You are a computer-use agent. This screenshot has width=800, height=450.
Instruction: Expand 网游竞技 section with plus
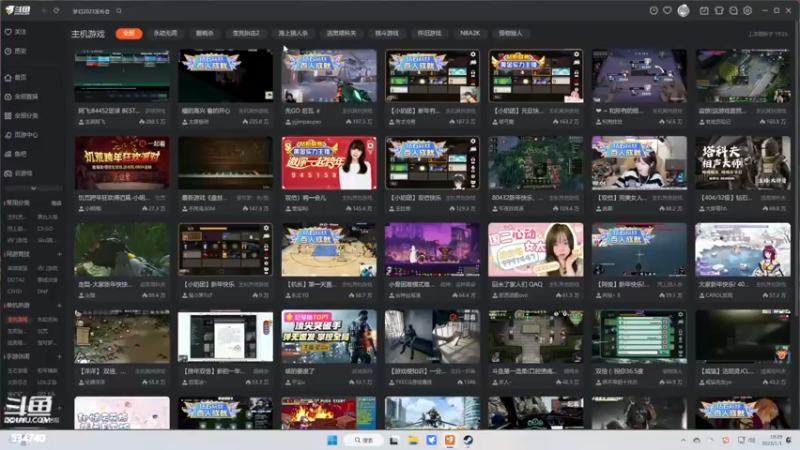(59, 254)
